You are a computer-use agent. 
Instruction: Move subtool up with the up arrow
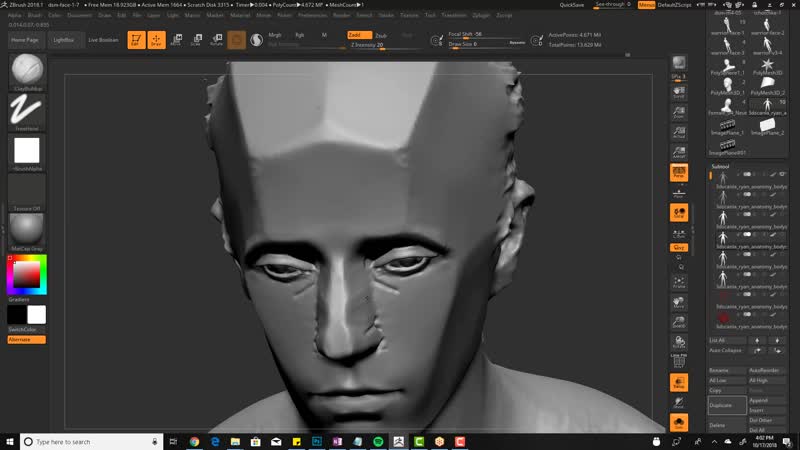[757, 340]
